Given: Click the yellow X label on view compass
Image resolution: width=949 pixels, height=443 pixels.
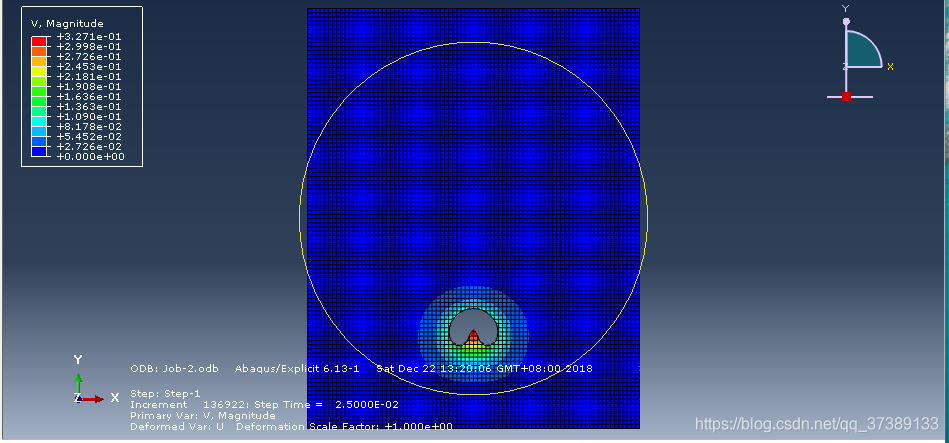Looking at the screenshot, I should pyautogui.click(x=890, y=66).
